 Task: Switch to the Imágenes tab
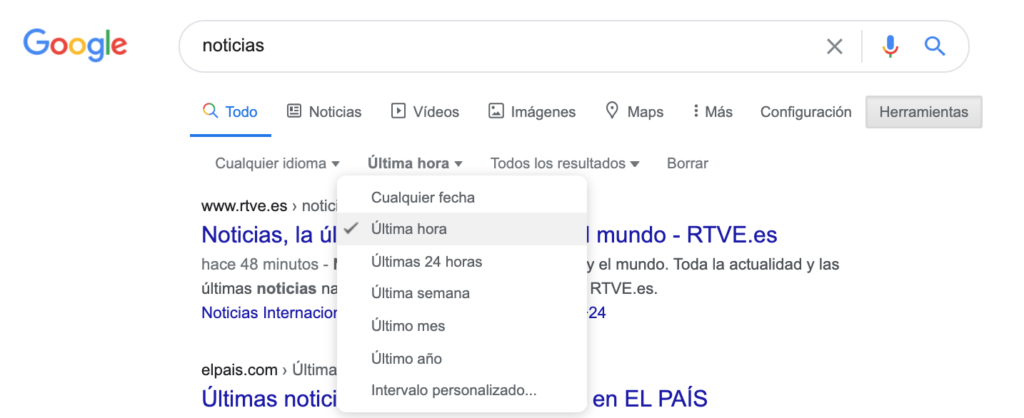pyautogui.click(x=532, y=112)
